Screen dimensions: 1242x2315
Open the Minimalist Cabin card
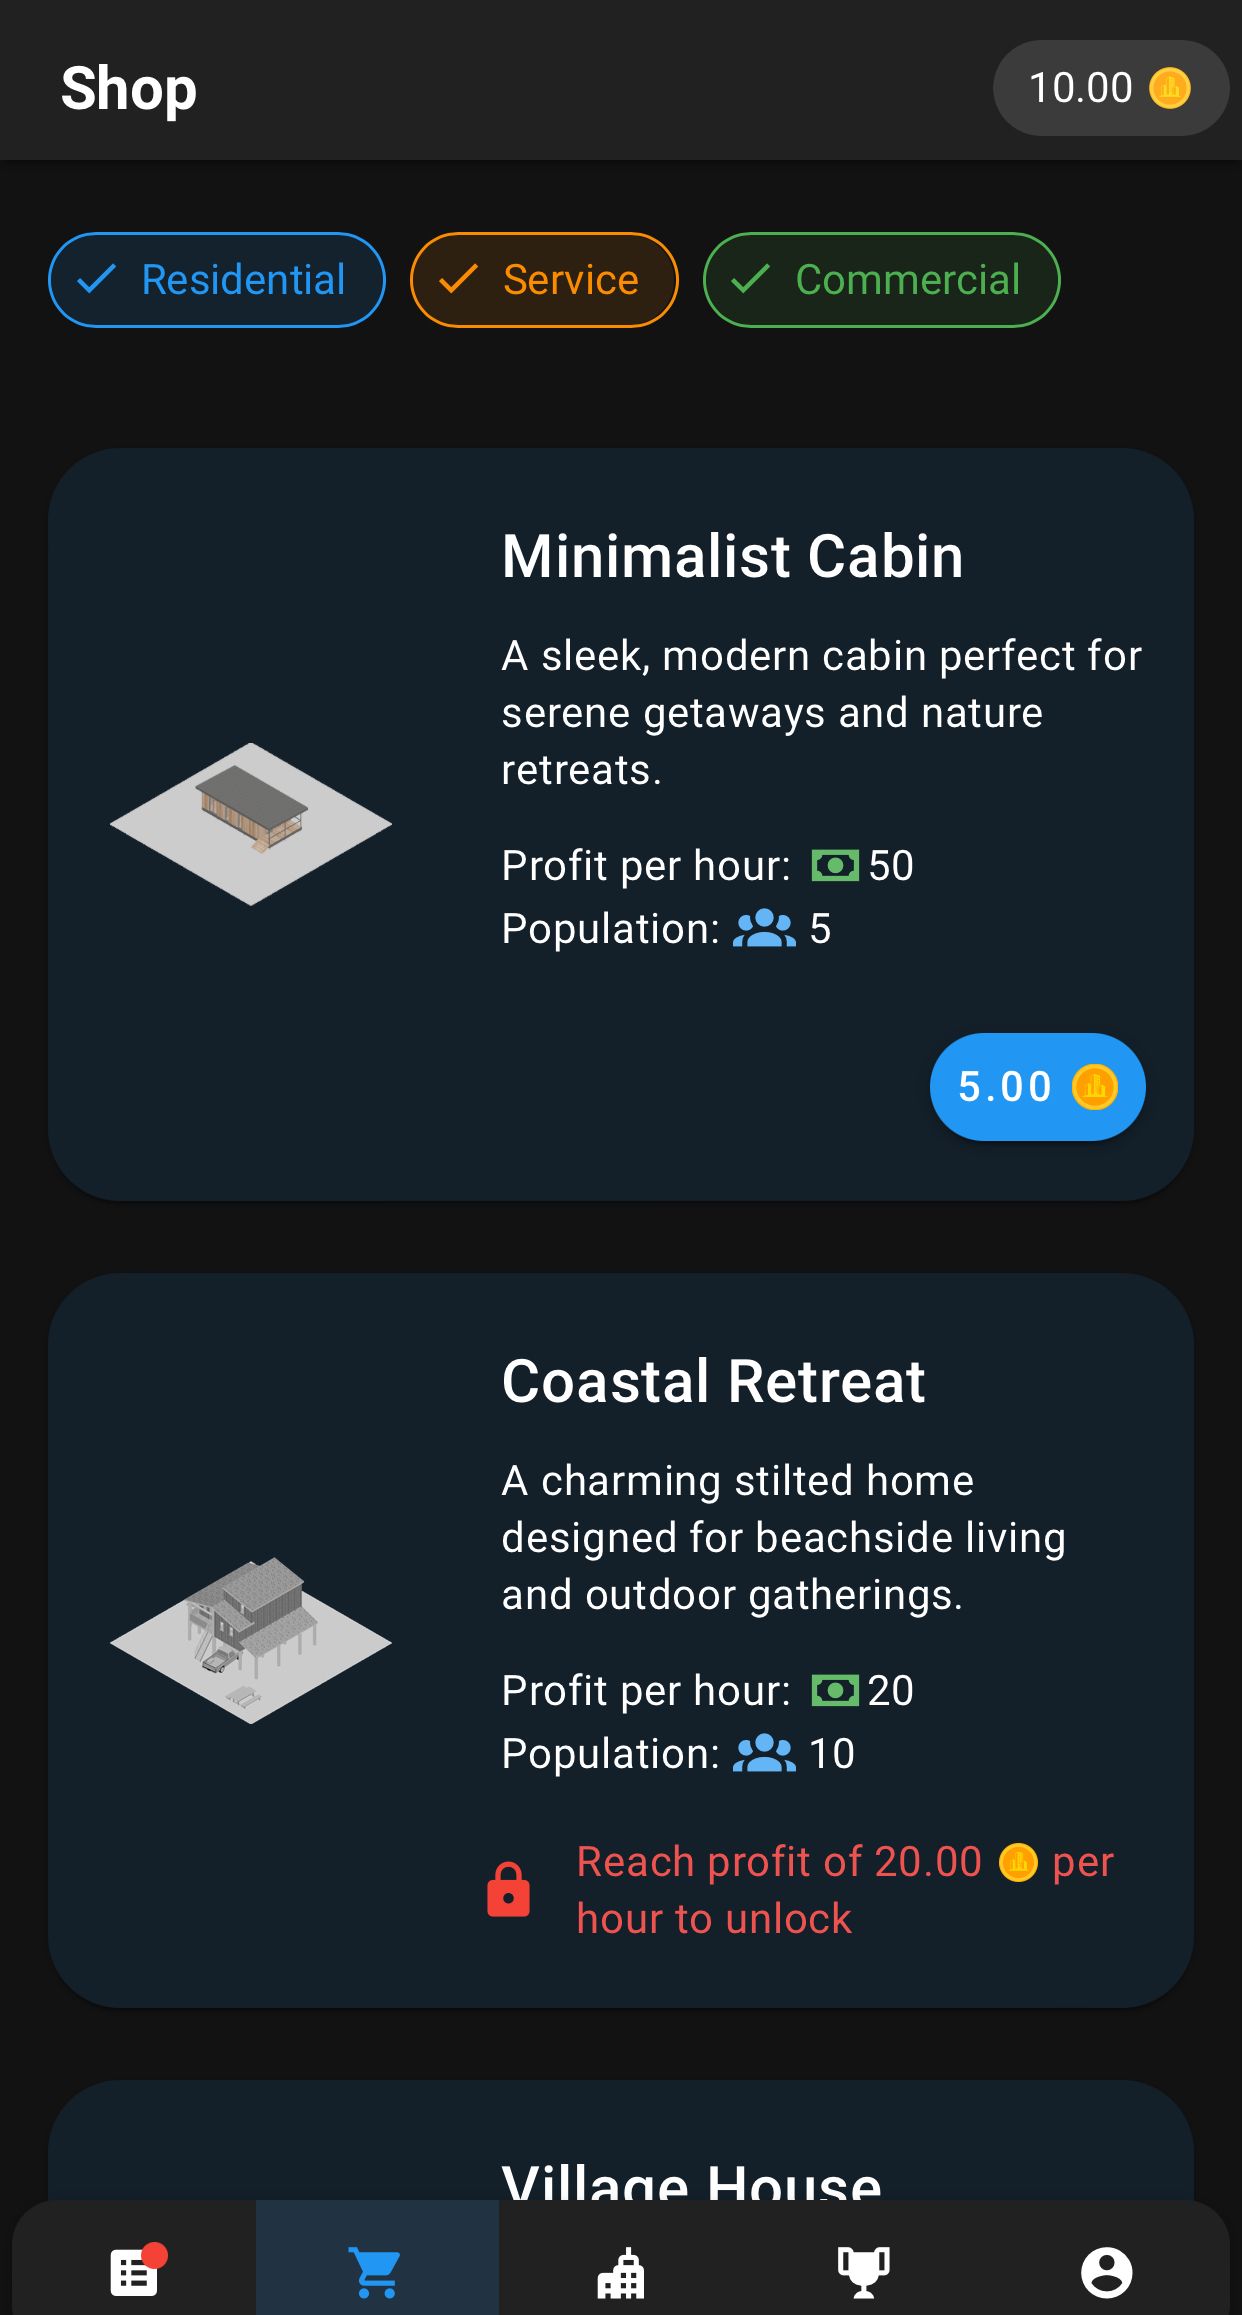coord(621,825)
